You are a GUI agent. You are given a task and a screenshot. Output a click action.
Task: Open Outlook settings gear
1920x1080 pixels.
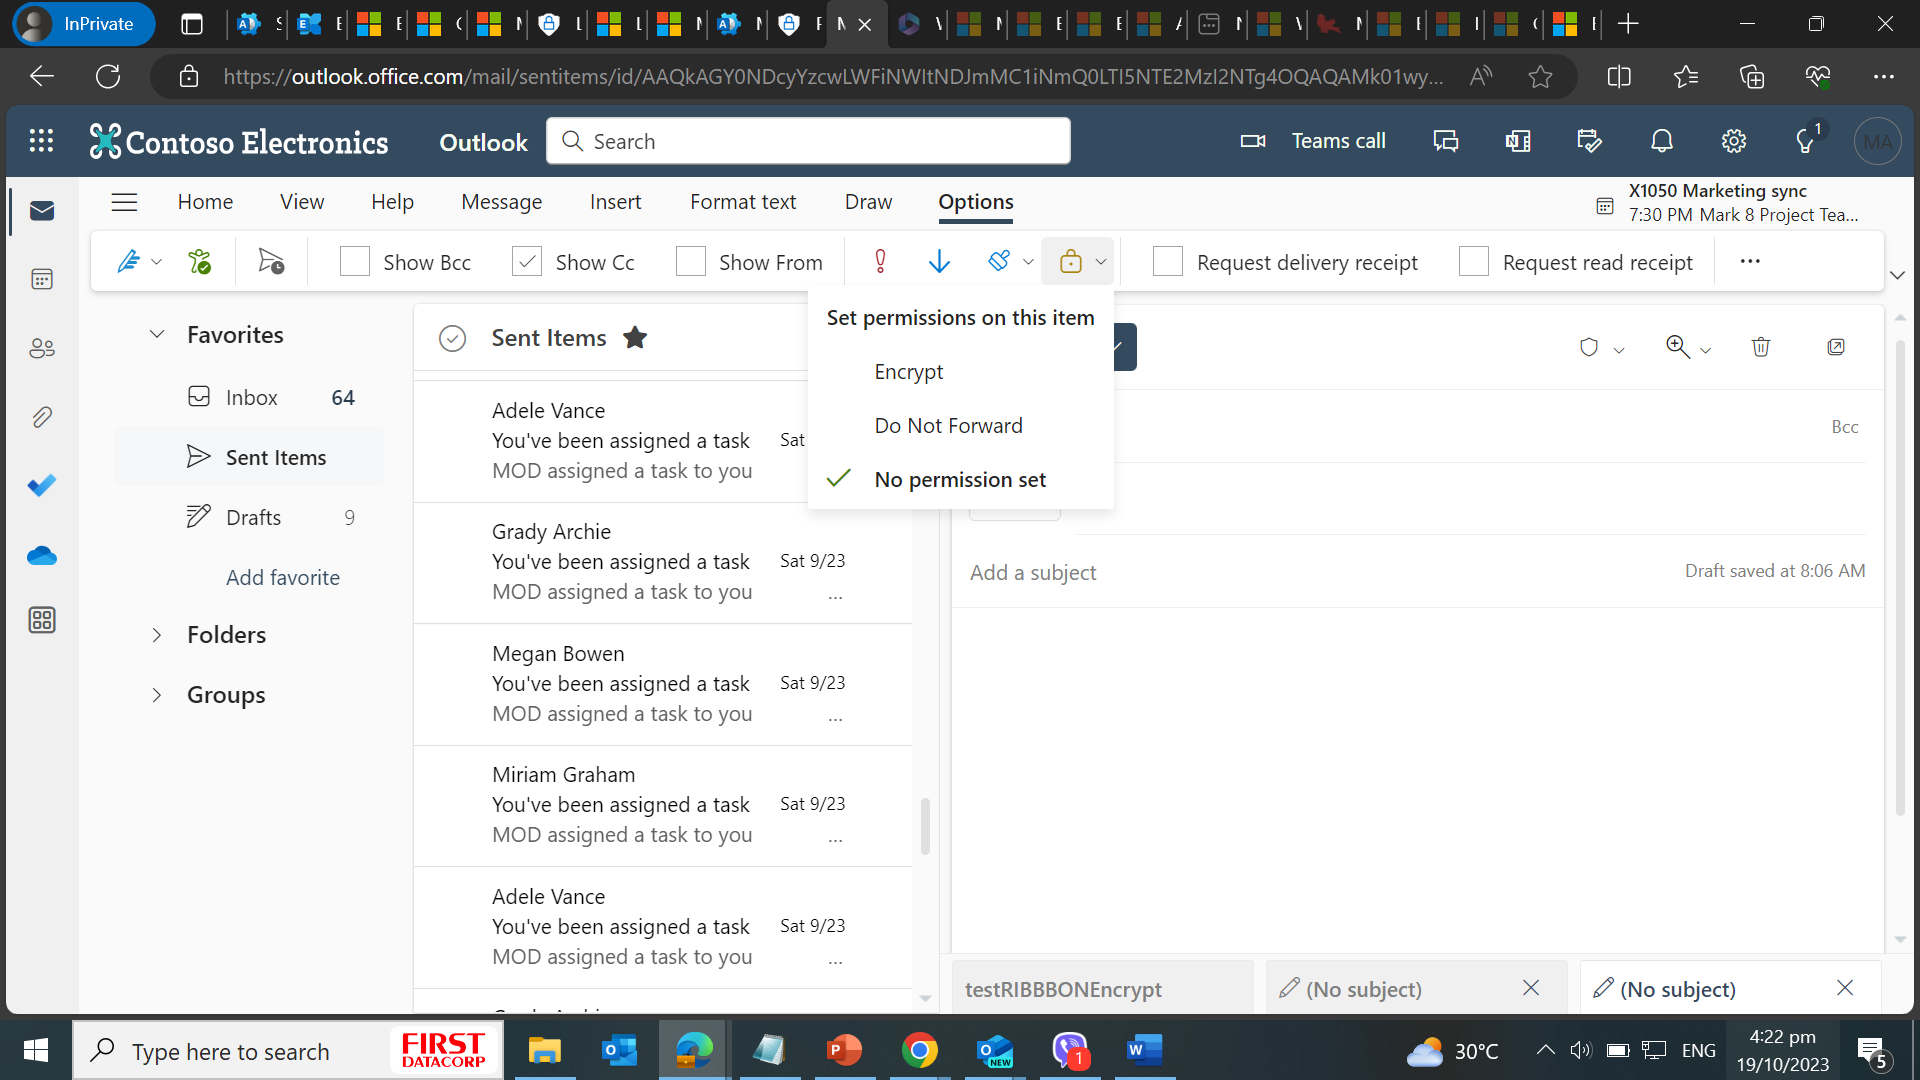[x=1734, y=141]
